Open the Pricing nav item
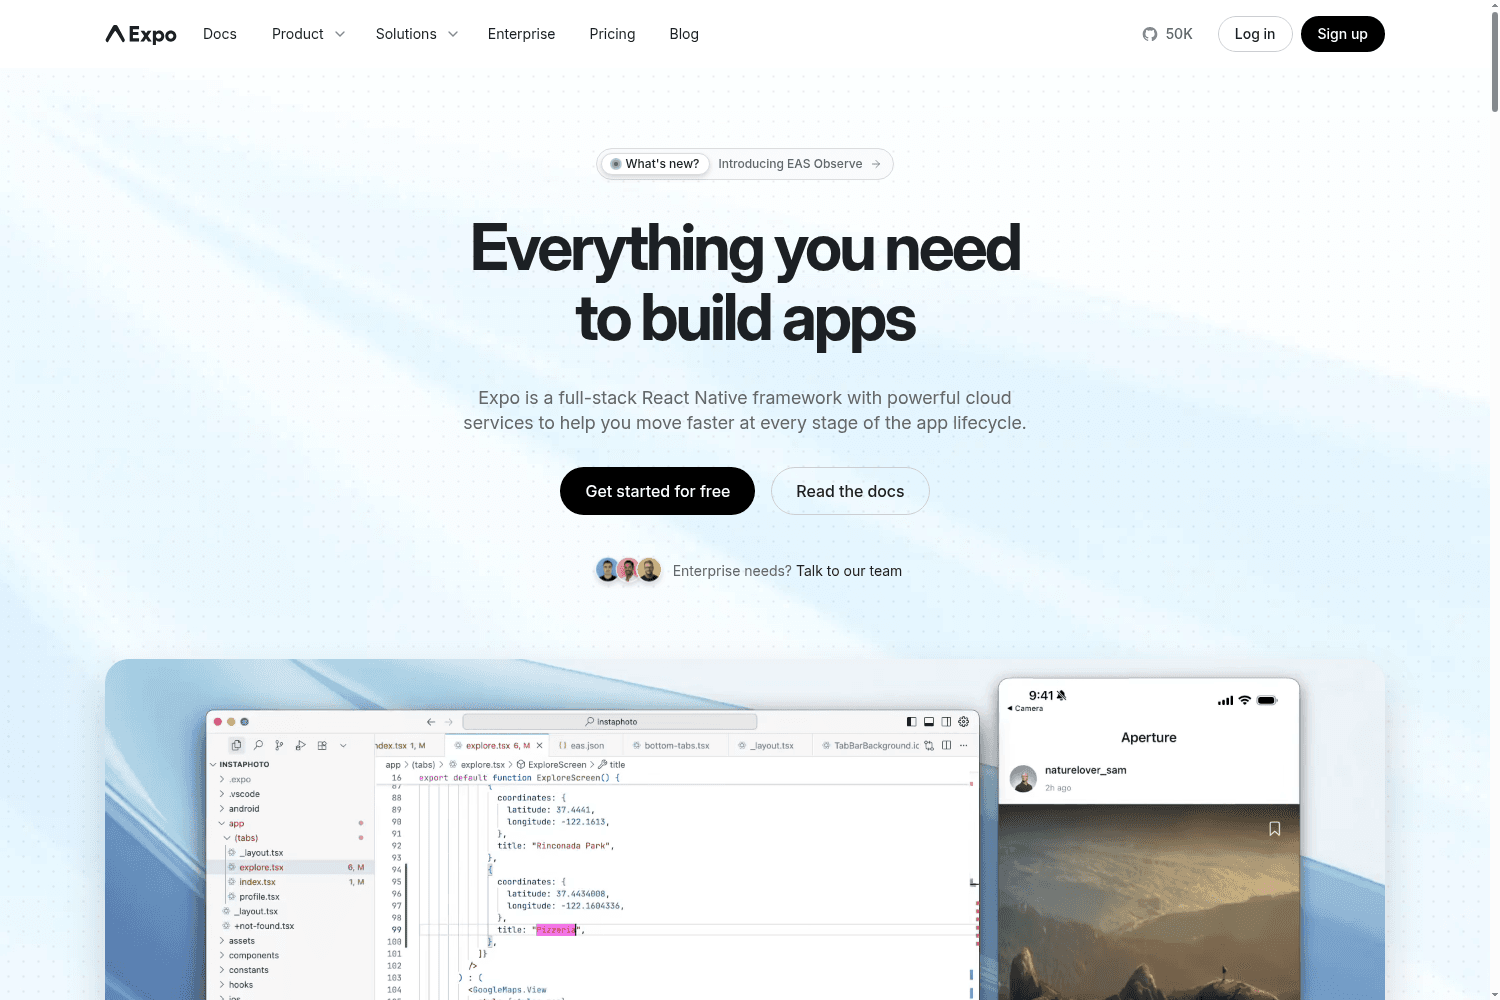 click(x=612, y=34)
